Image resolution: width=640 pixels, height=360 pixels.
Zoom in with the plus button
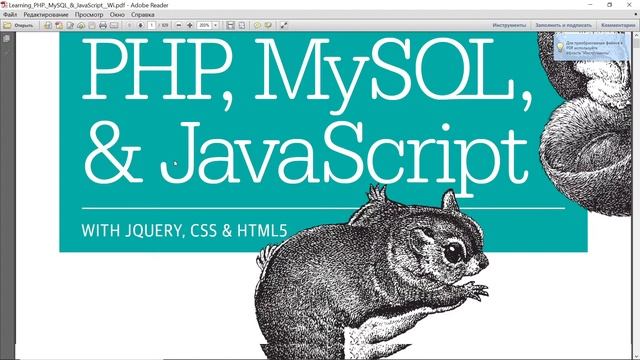pos(190,25)
